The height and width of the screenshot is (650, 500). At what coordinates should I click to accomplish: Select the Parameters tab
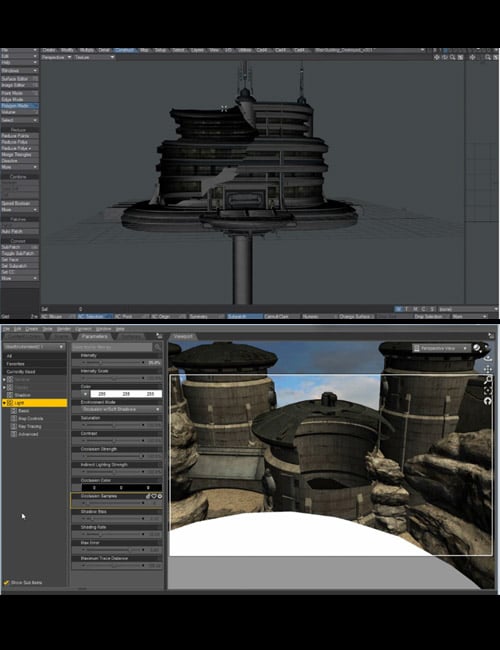(x=95, y=336)
